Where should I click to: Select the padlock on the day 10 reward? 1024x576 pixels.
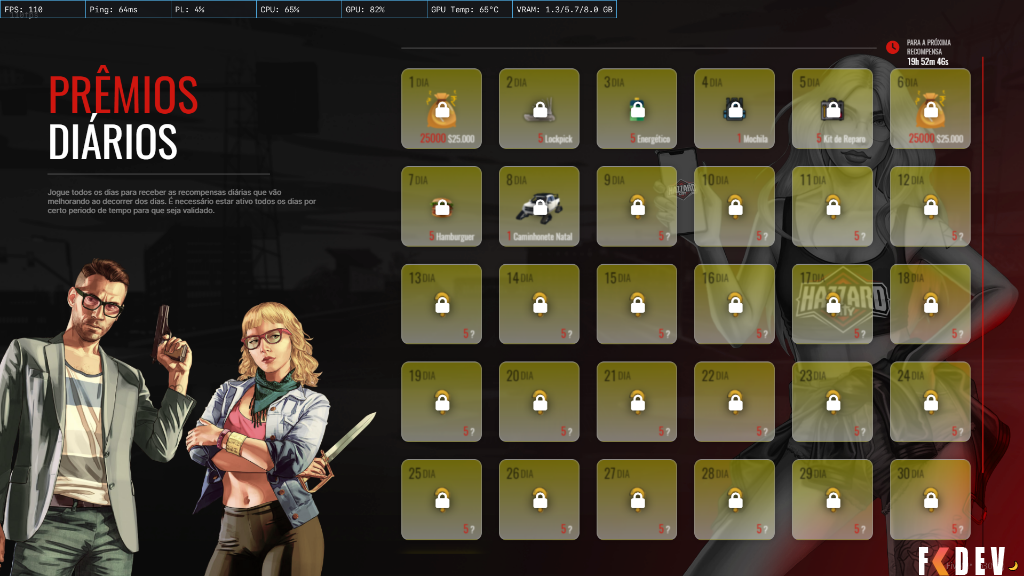(x=735, y=206)
